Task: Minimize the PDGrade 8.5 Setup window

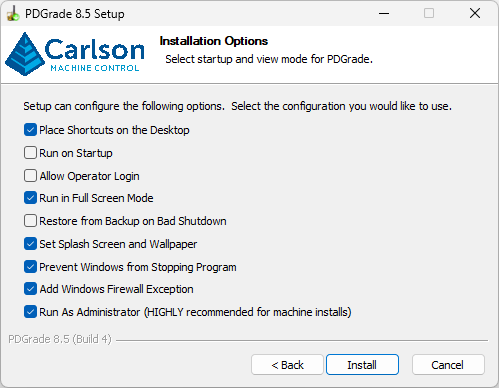Action: 384,13
